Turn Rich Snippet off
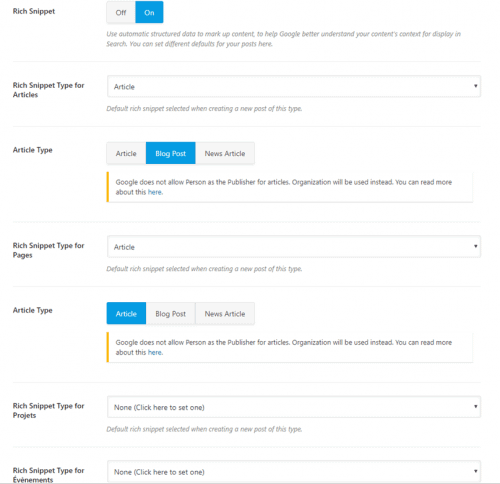This screenshot has width=500, height=484. point(121,12)
